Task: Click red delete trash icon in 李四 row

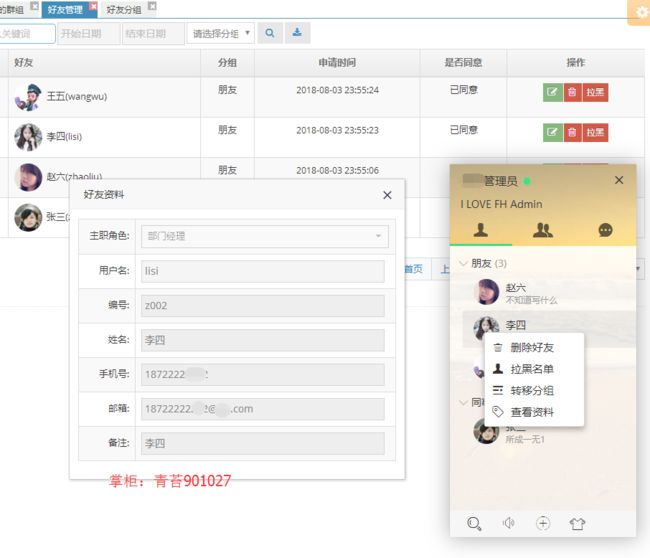Action: 572,133
